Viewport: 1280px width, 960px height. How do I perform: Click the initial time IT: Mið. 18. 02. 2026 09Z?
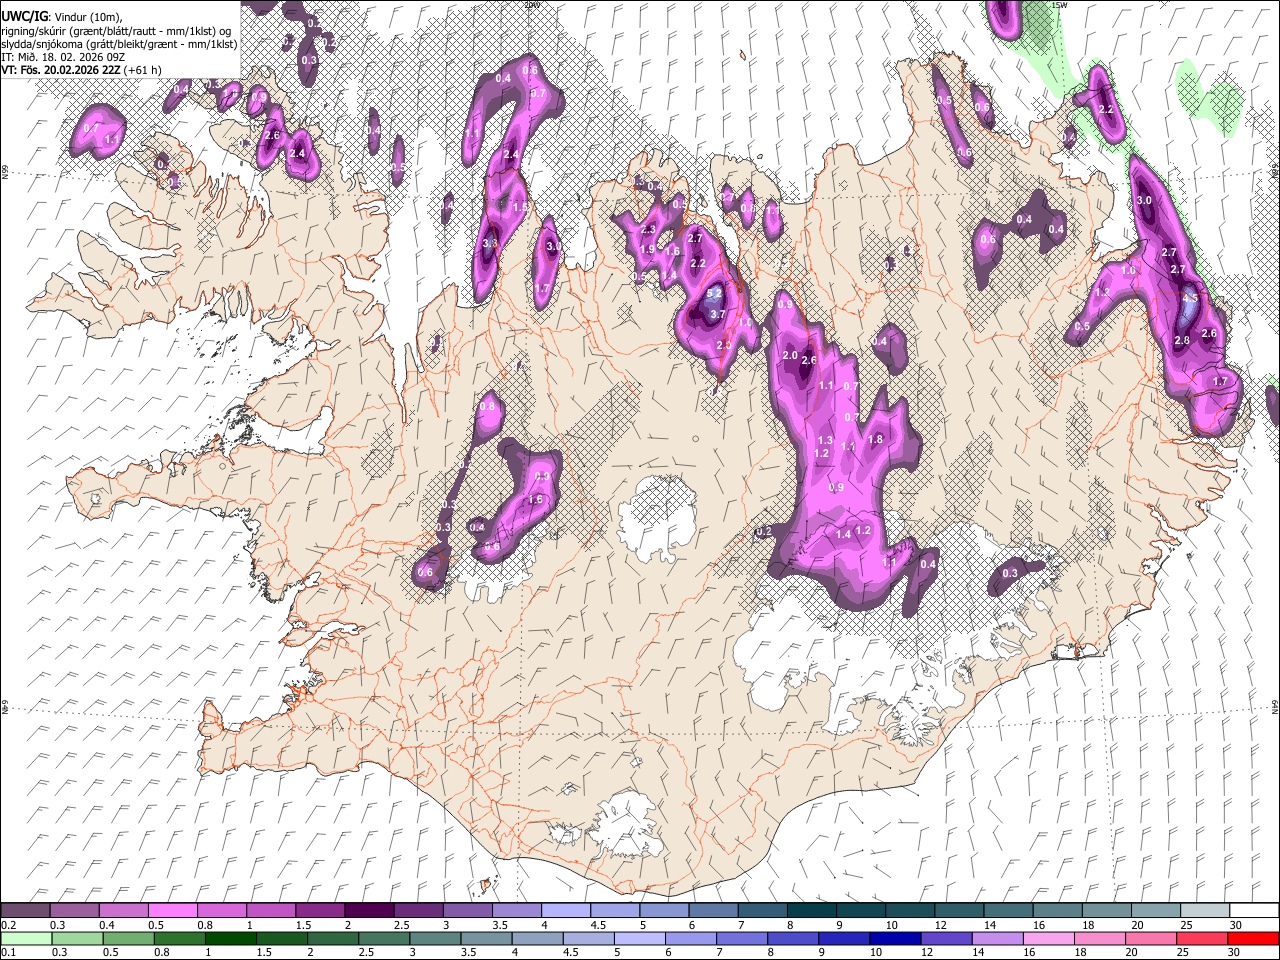pyautogui.click(x=63, y=57)
